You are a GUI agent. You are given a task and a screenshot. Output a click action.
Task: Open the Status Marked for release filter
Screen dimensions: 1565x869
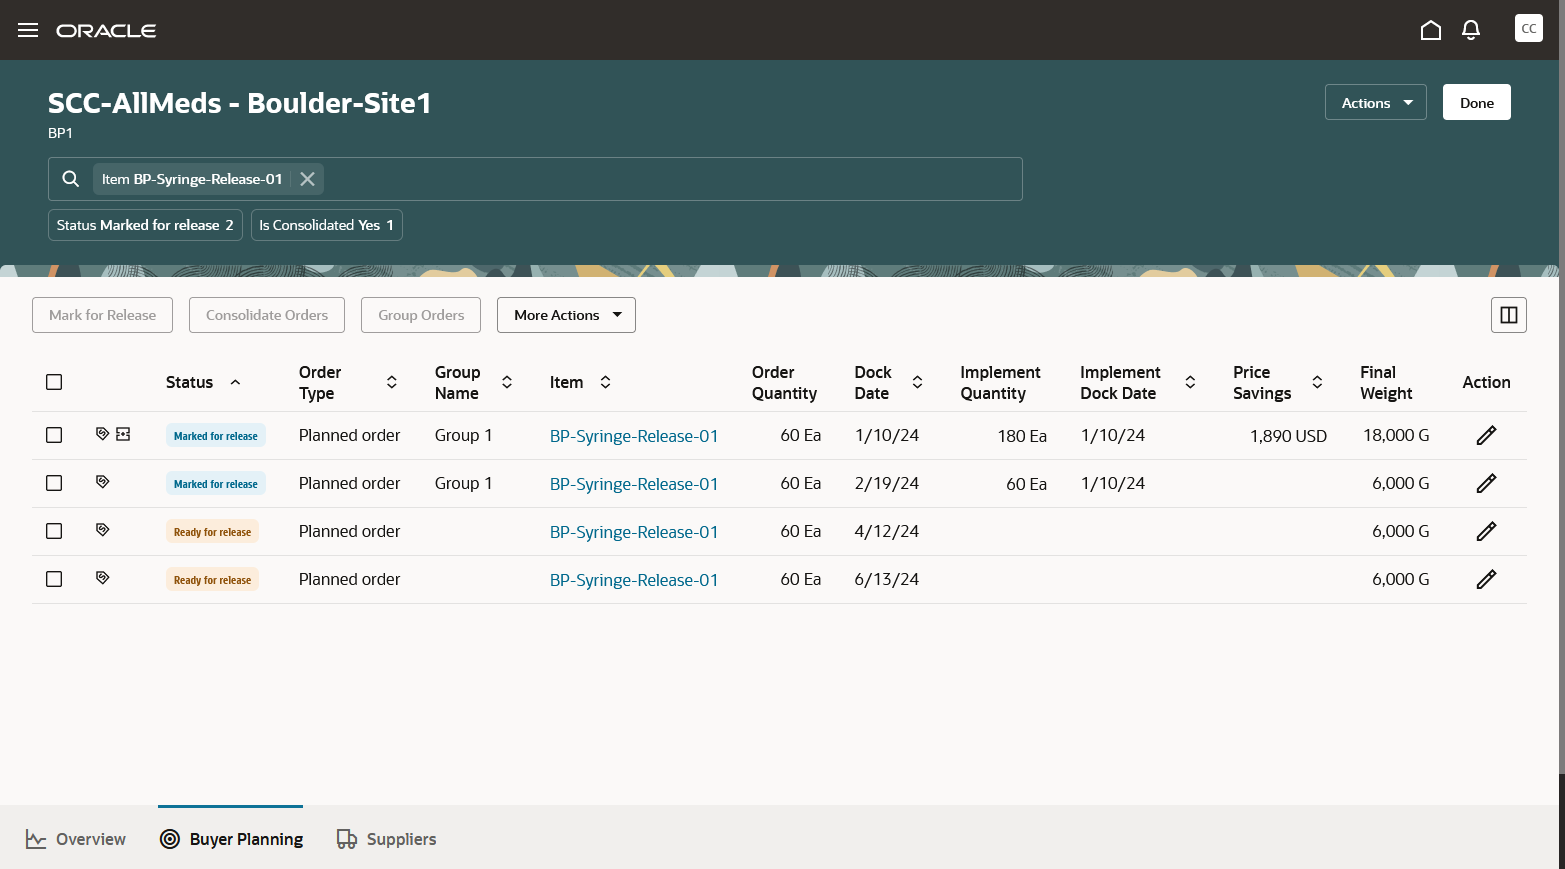point(145,225)
